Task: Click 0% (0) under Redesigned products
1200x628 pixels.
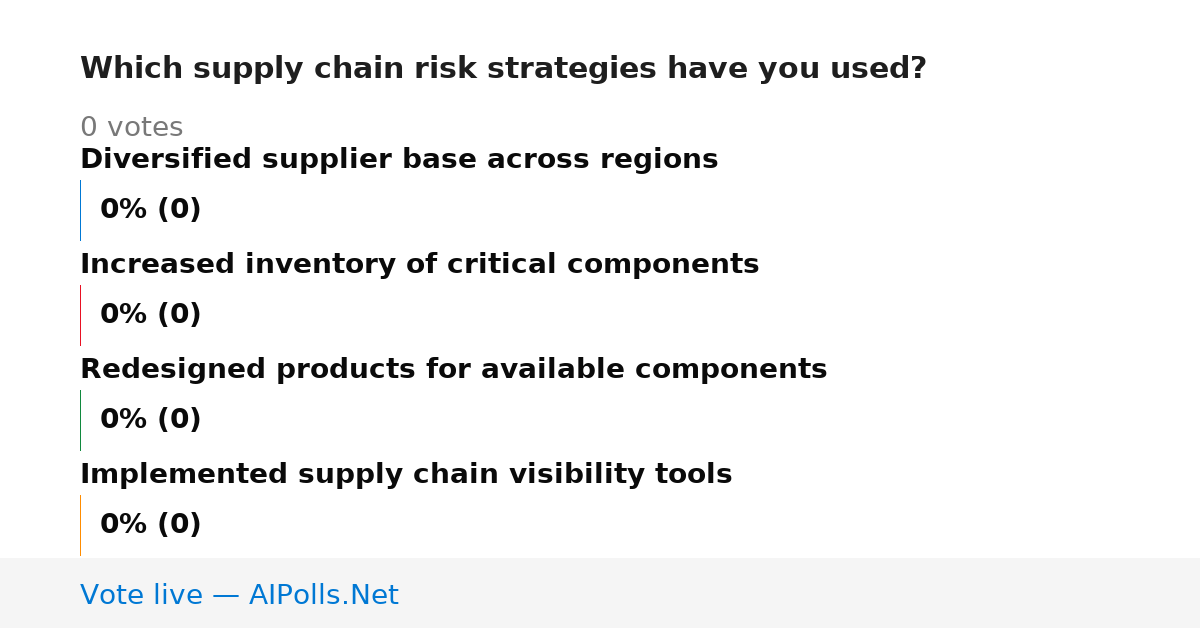Action: pyautogui.click(x=150, y=420)
